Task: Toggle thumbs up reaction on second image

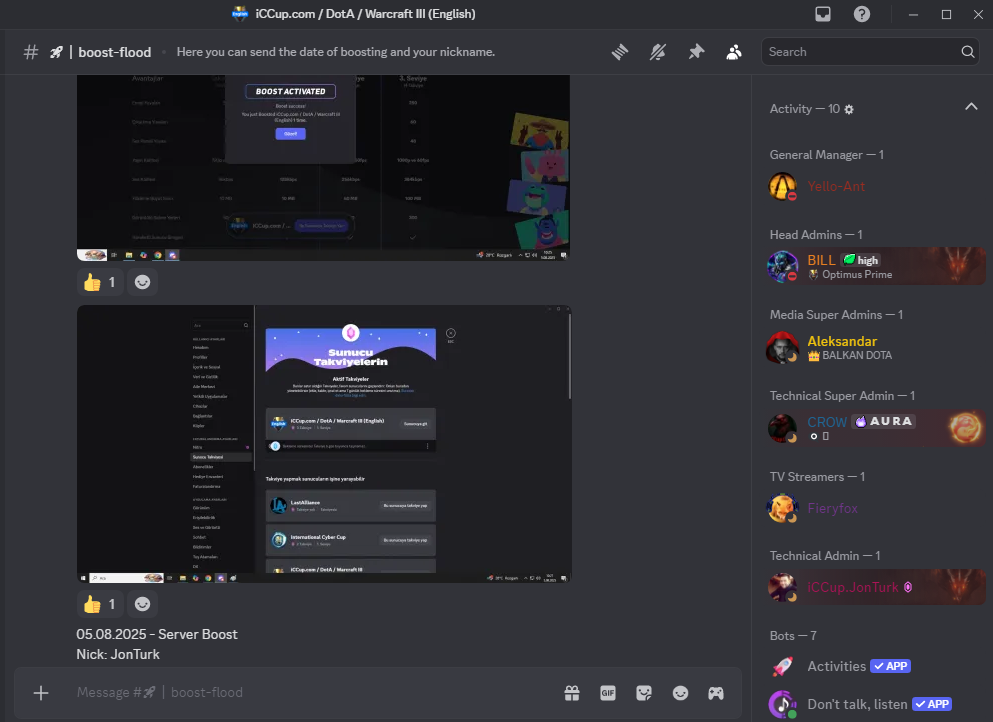Action: pyautogui.click(x=99, y=604)
